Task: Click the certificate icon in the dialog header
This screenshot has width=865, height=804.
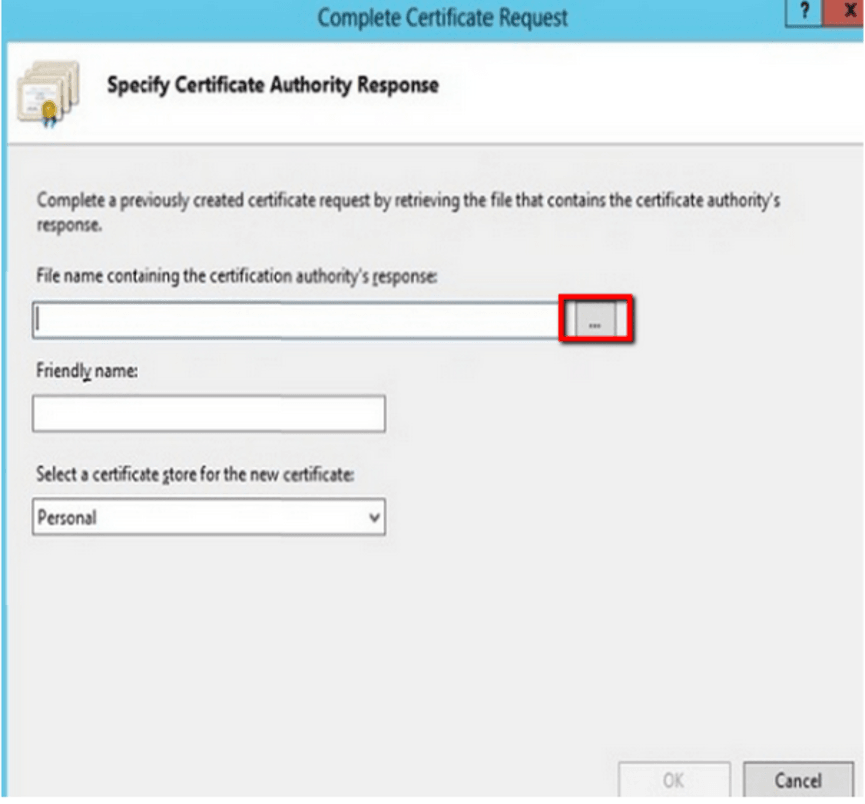Action: tap(48, 94)
